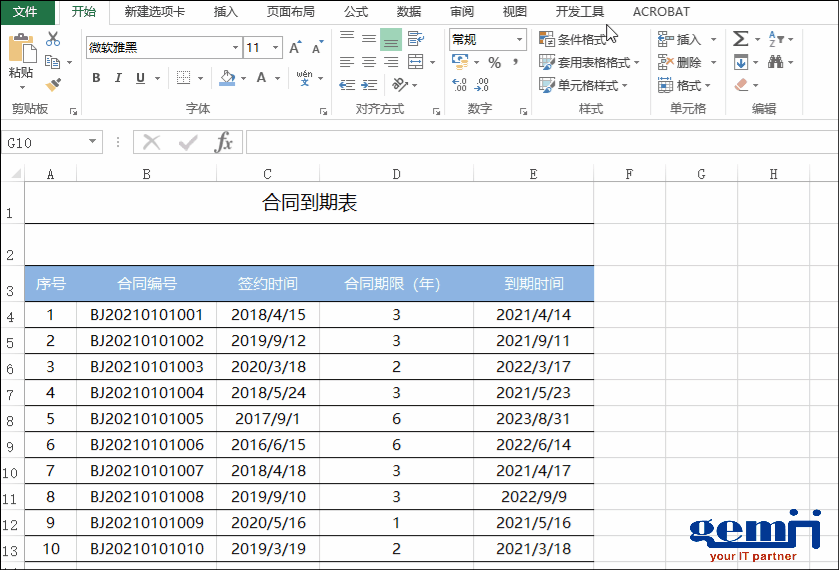
Task: Toggle Italic formatting
Action: (118, 78)
